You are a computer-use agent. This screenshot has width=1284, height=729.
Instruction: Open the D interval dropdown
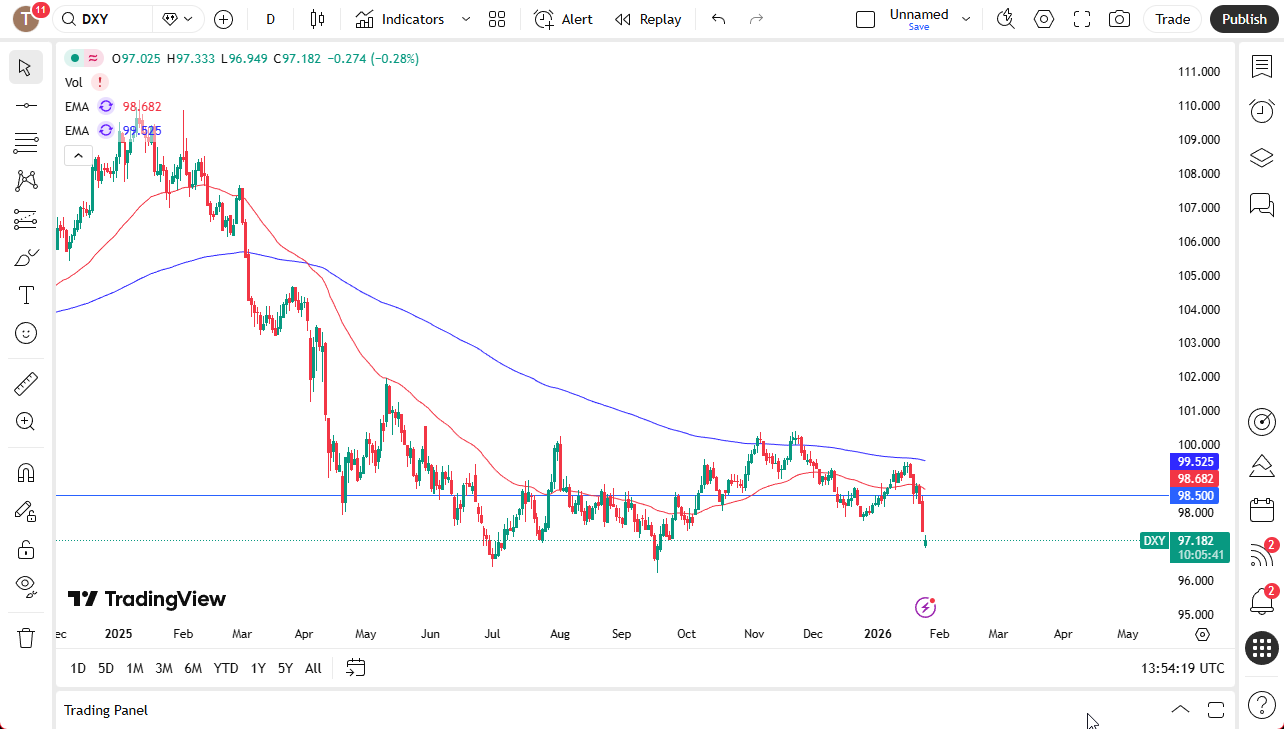pyautogui.click(x=270, y=19)
